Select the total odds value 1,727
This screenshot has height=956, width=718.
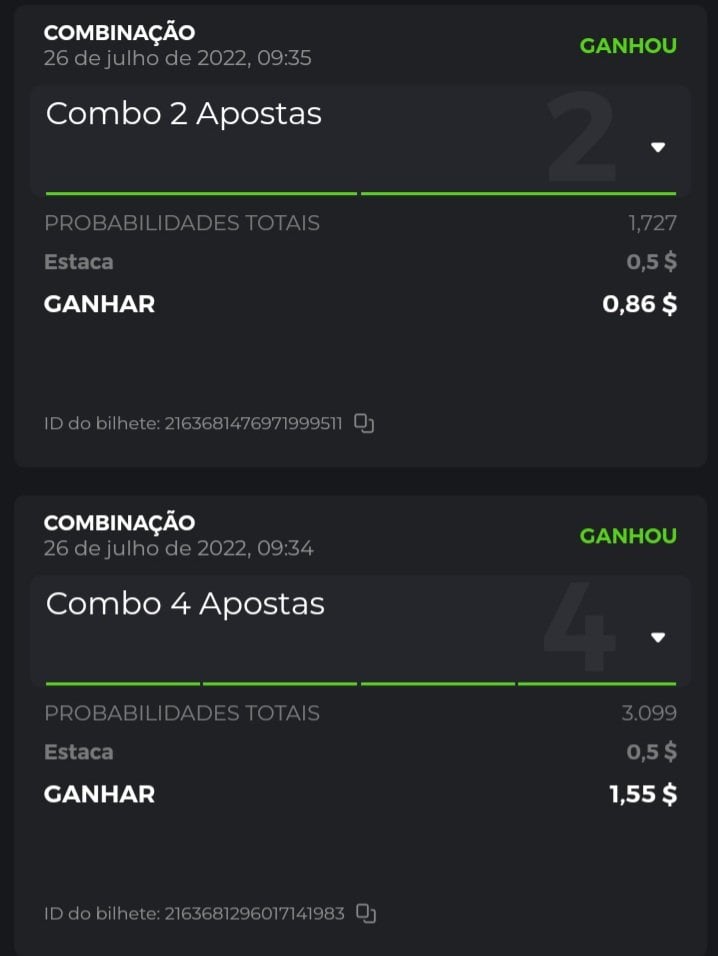(x=652, y=223)
